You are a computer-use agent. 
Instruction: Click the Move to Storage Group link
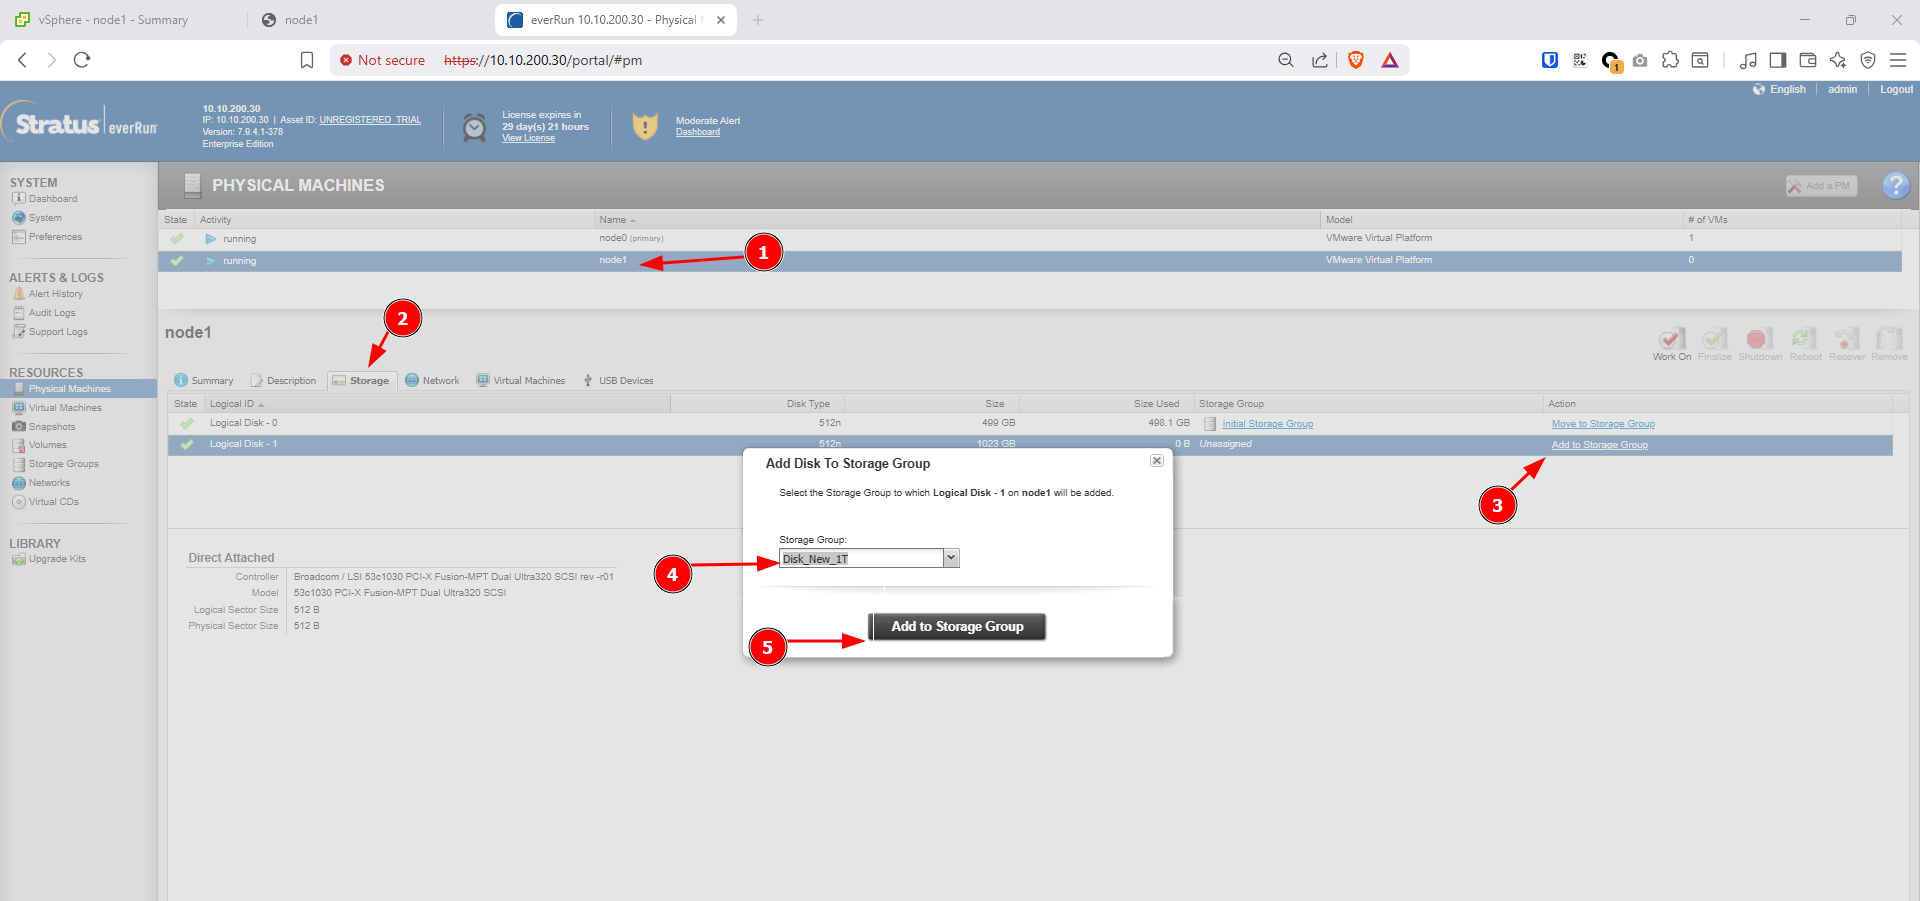pos(1602,424)
